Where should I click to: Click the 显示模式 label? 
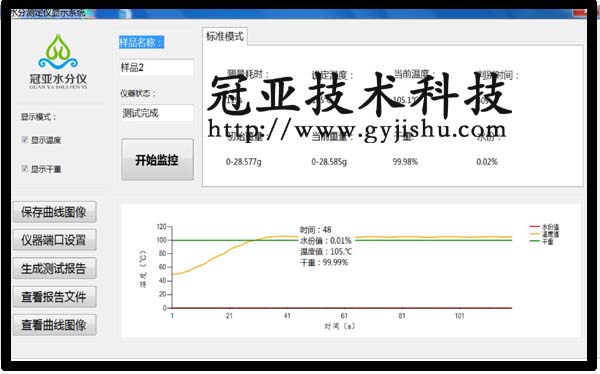click(x=38, y=117)
